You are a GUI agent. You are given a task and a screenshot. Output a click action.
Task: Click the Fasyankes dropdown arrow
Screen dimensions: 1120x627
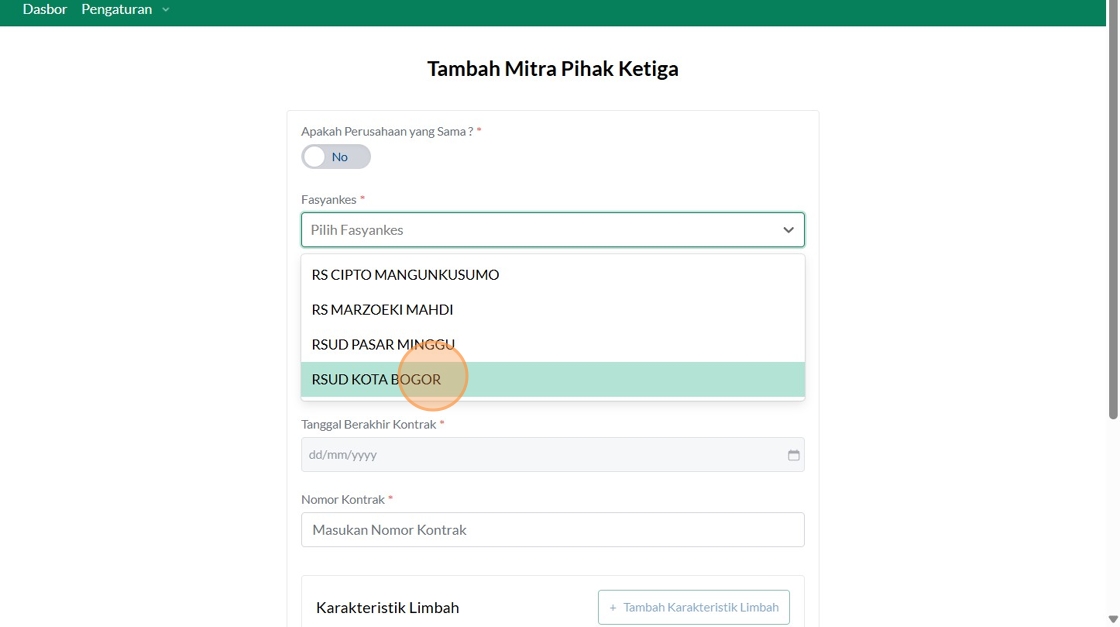pos(788,230)
